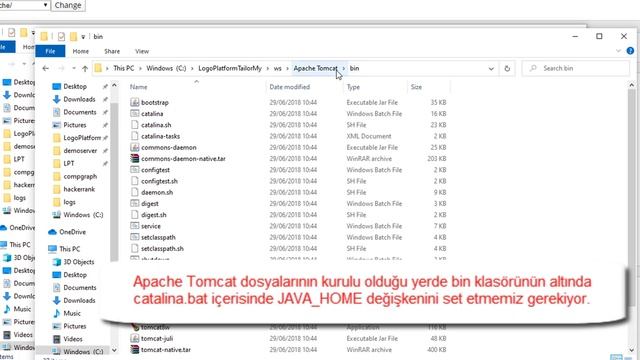The width and height of the screenshot is (640, 360).
Task: Click Properties checkmark icon in title bar
Action: [x=61, y=37]
